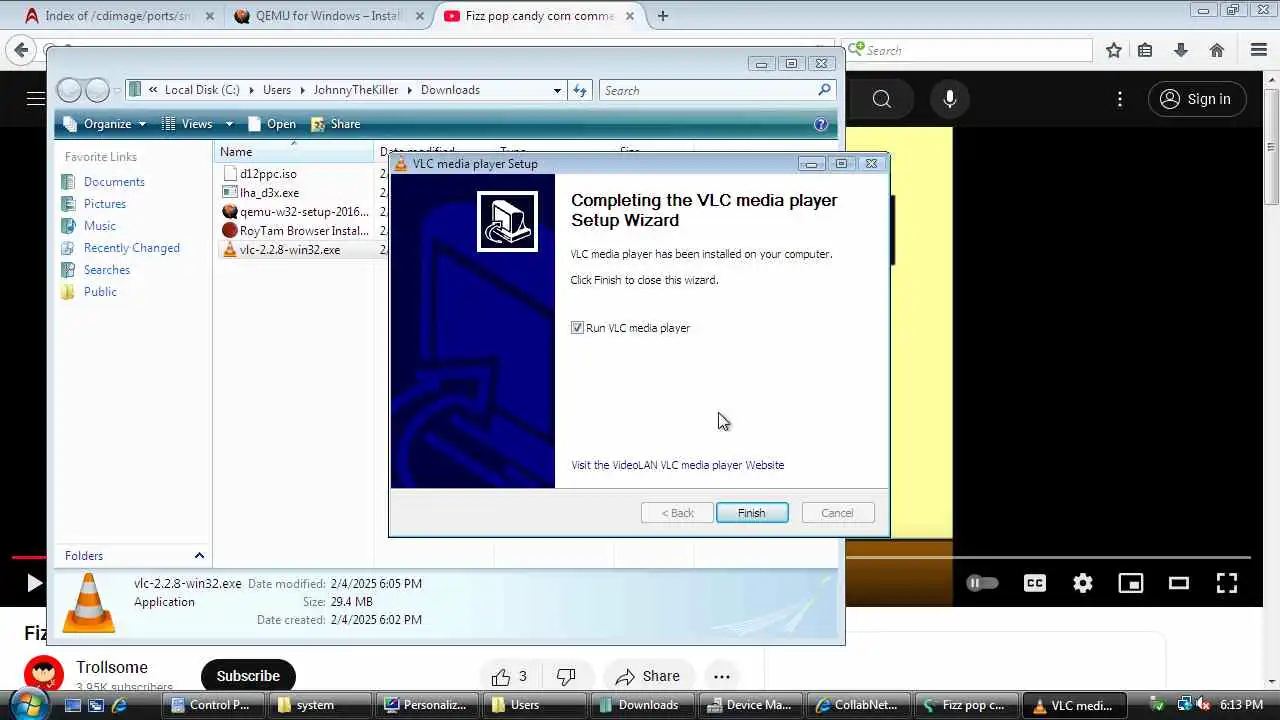Dislike the YouTube video
The width and height of the screenshot is (1280, 720).
566,677
